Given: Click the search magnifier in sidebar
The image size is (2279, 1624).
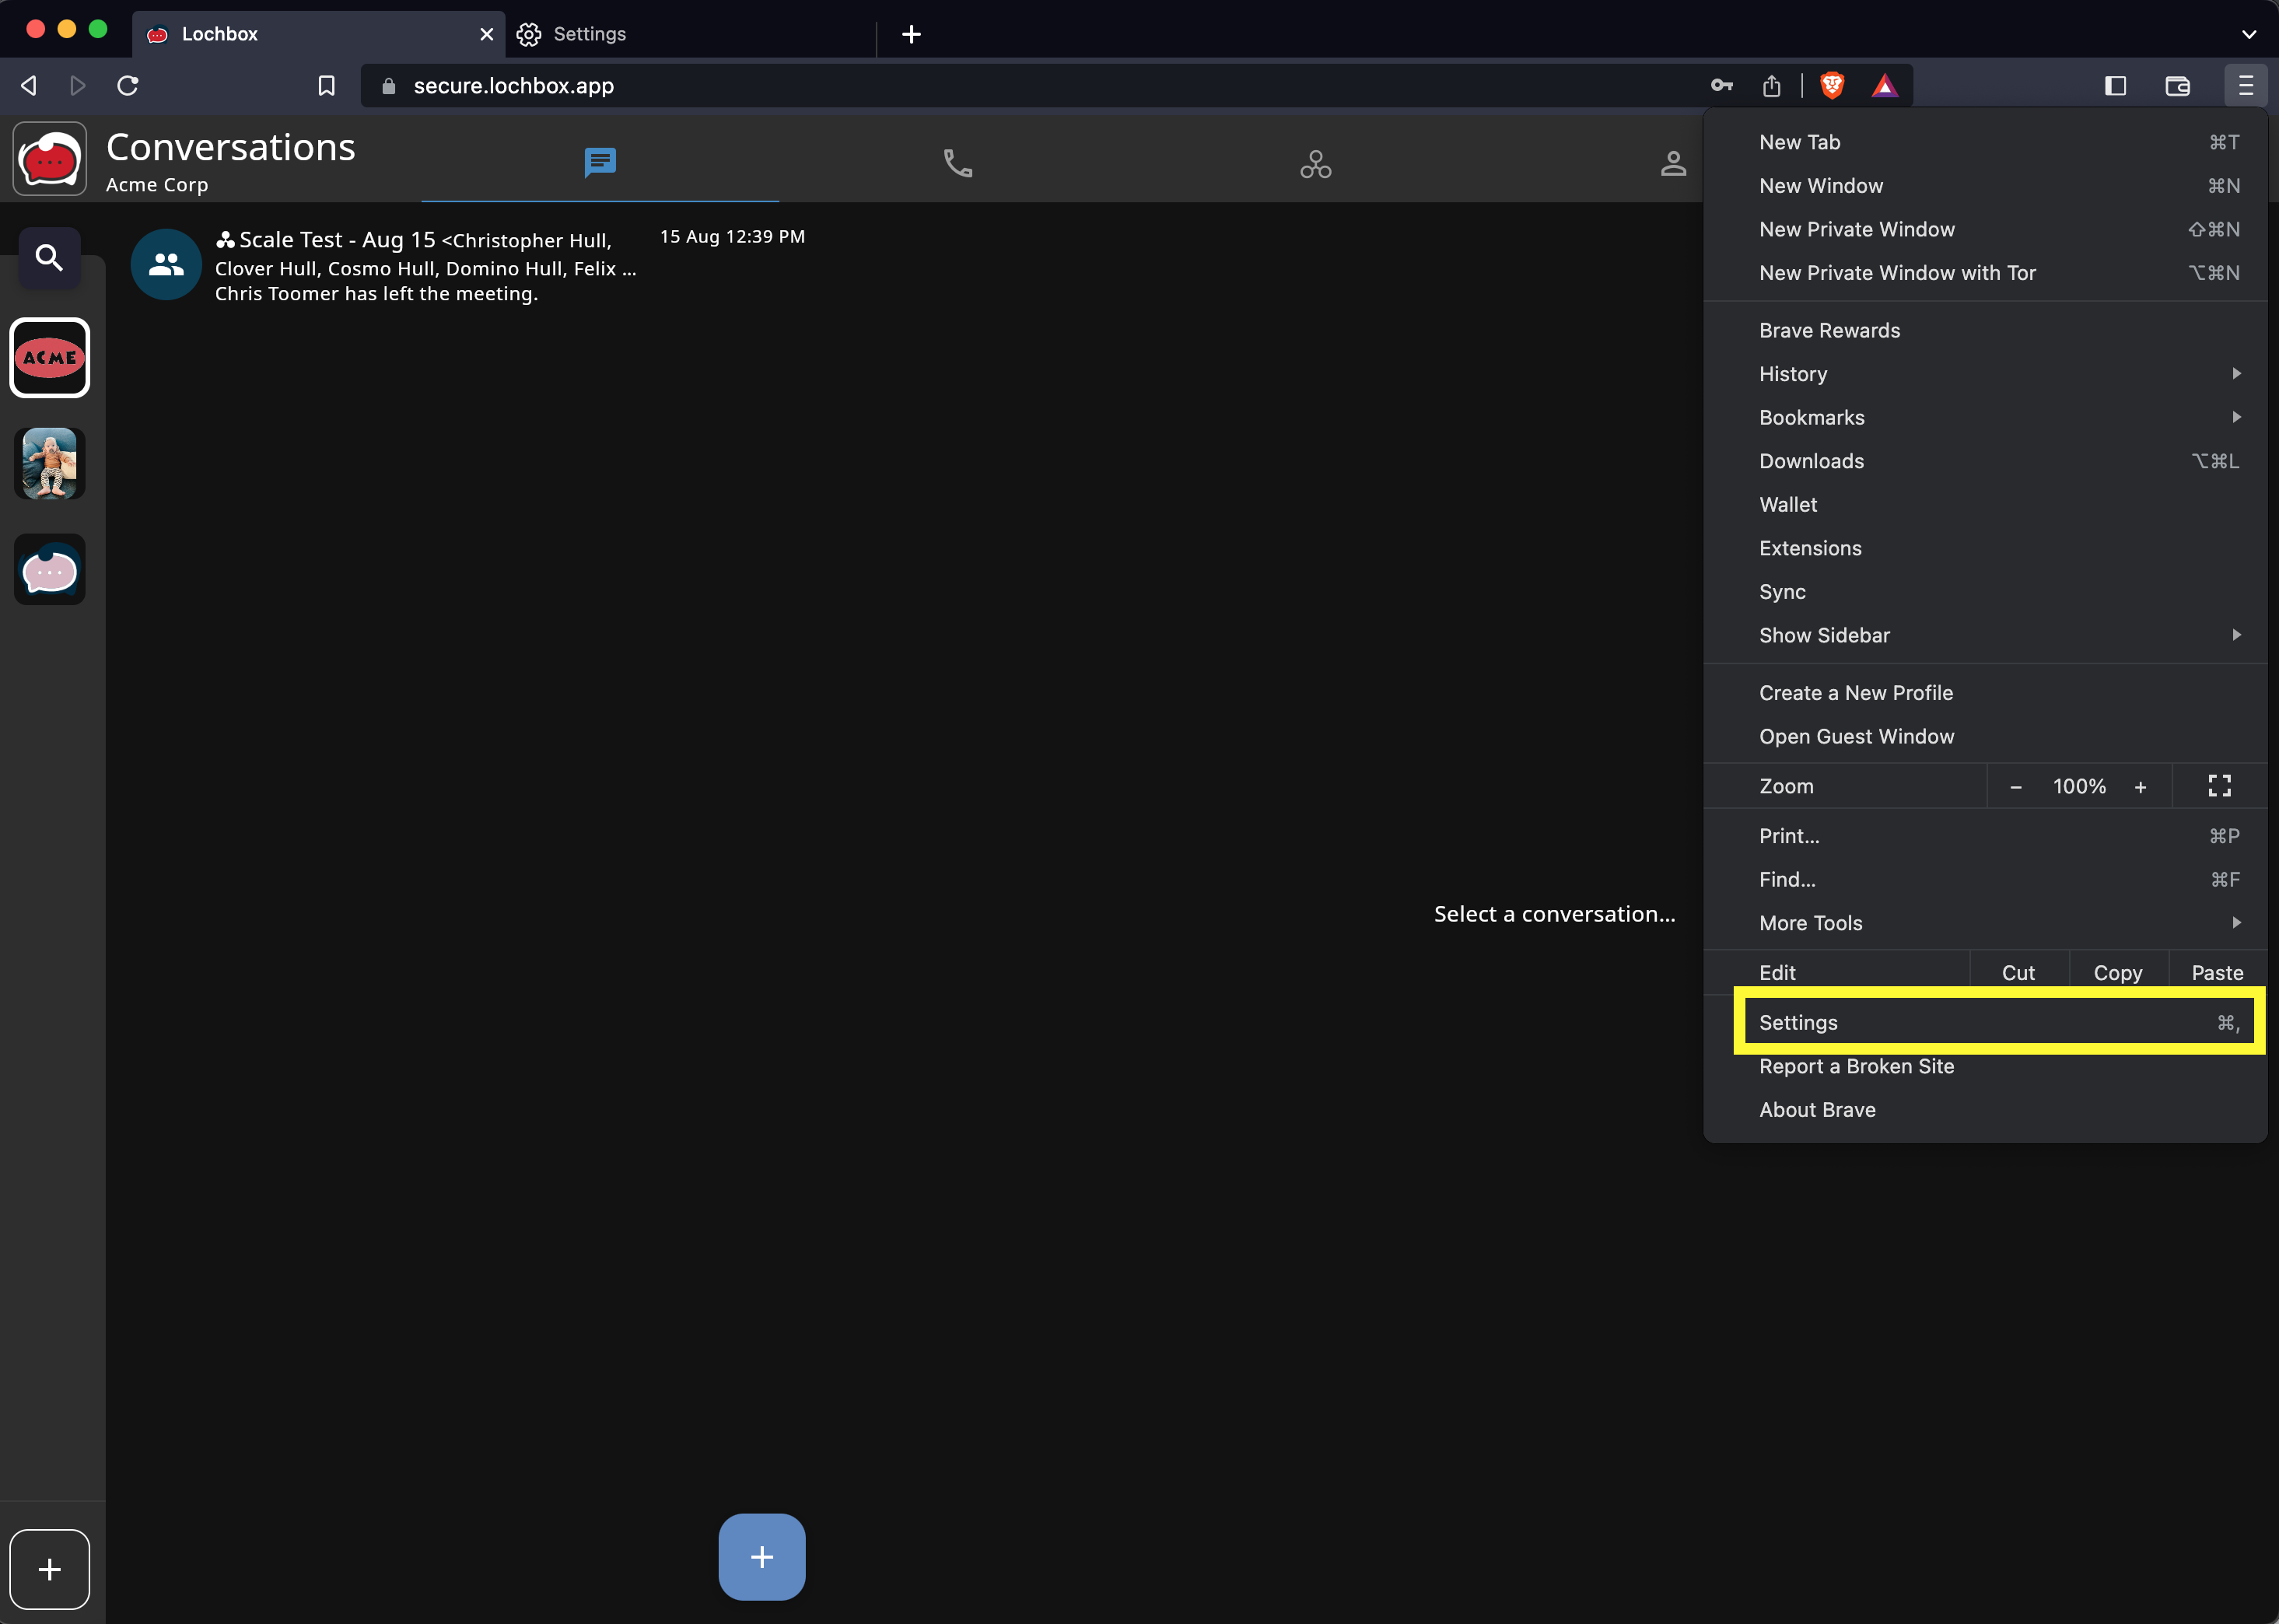Looking at the screenshot, I should point(49,258).
